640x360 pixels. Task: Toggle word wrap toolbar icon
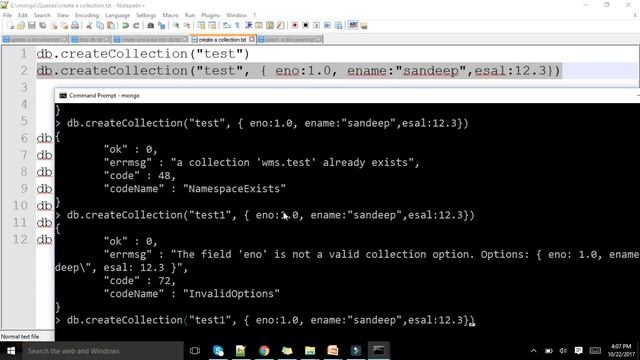point(227,25)
